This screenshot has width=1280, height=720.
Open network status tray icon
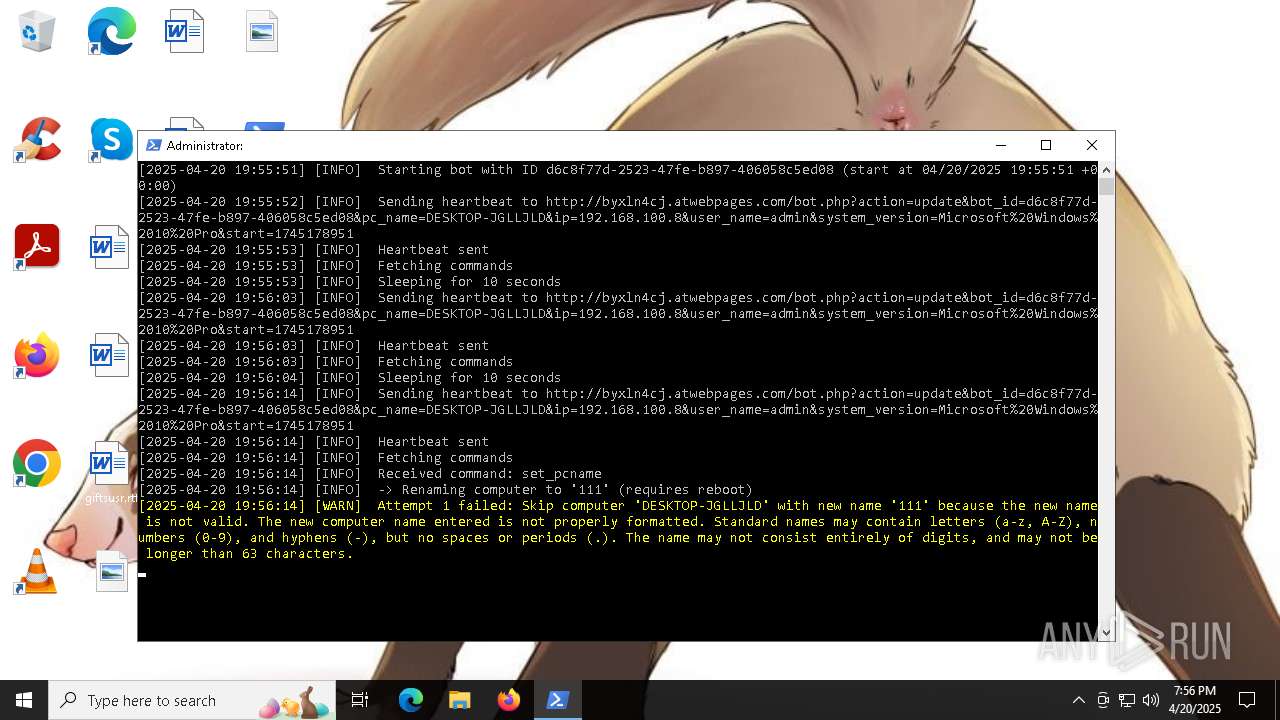click(1127, 700)
